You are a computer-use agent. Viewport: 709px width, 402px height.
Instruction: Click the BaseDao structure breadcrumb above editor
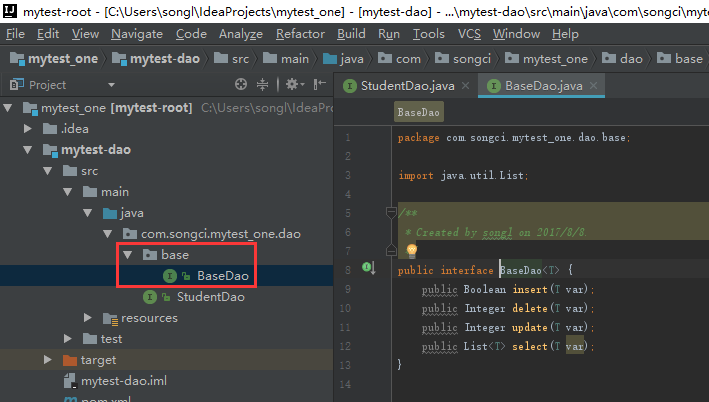point(418,112)
